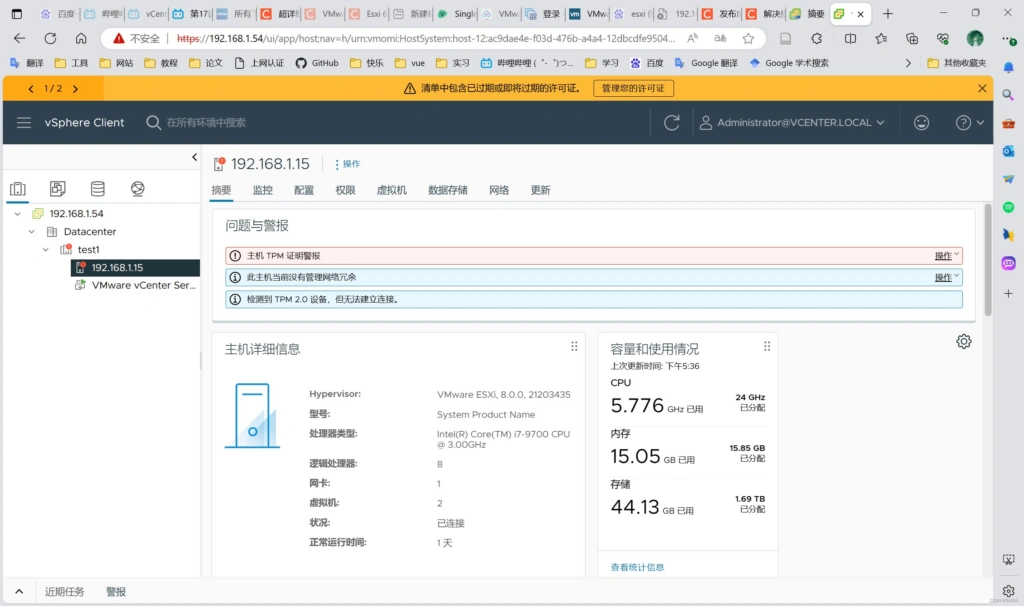The image size is (1024, 606).
Task: Open Administrator@VCENTER.LOCAL user menu
Action: click(792, 122)
